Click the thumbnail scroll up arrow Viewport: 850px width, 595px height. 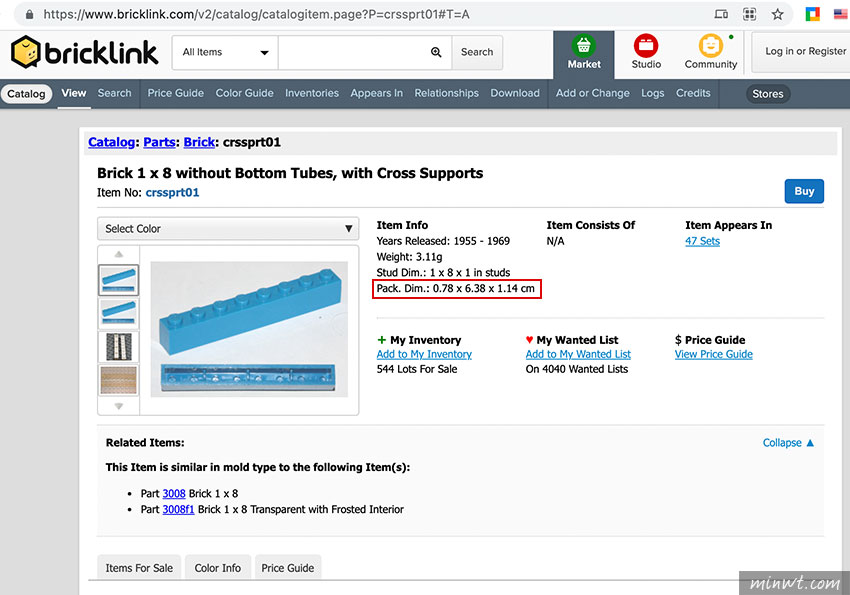(x=119, y=254)
